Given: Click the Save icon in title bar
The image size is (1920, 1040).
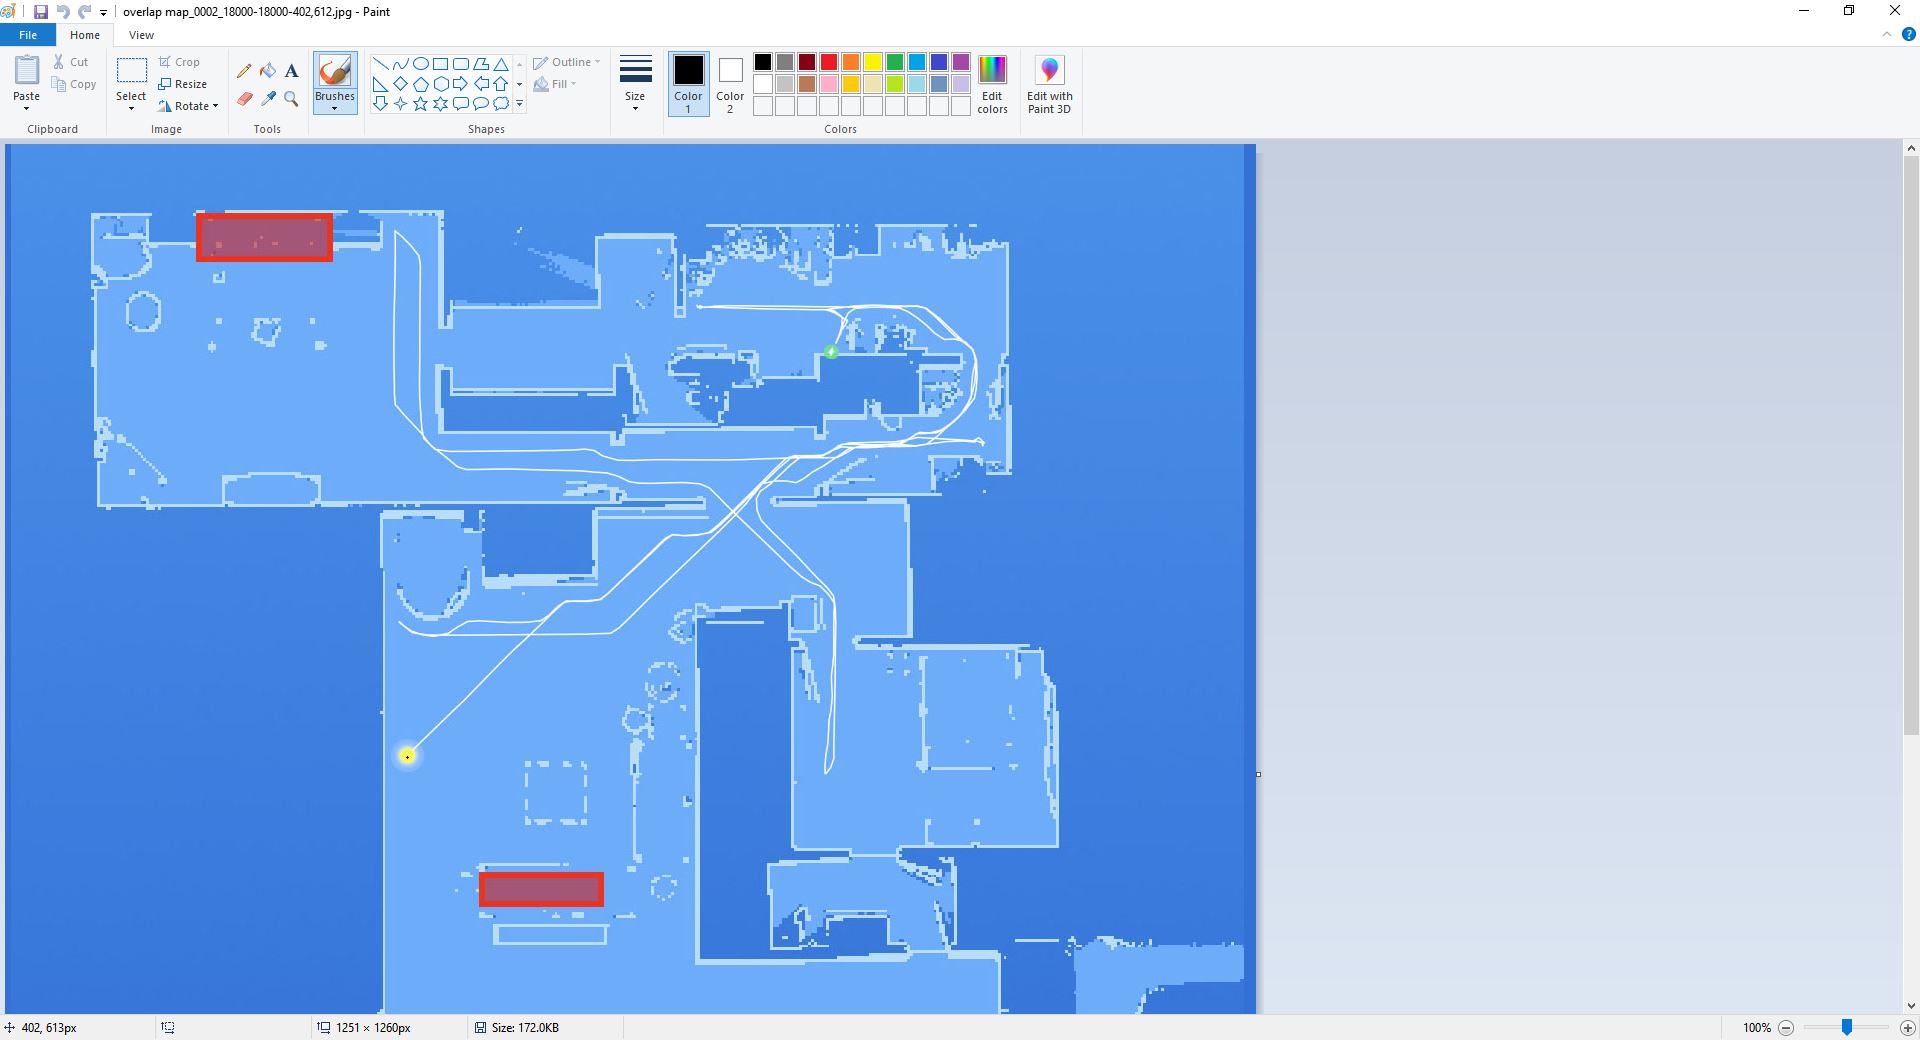Looking at the screenshot, I should point(41,12).
